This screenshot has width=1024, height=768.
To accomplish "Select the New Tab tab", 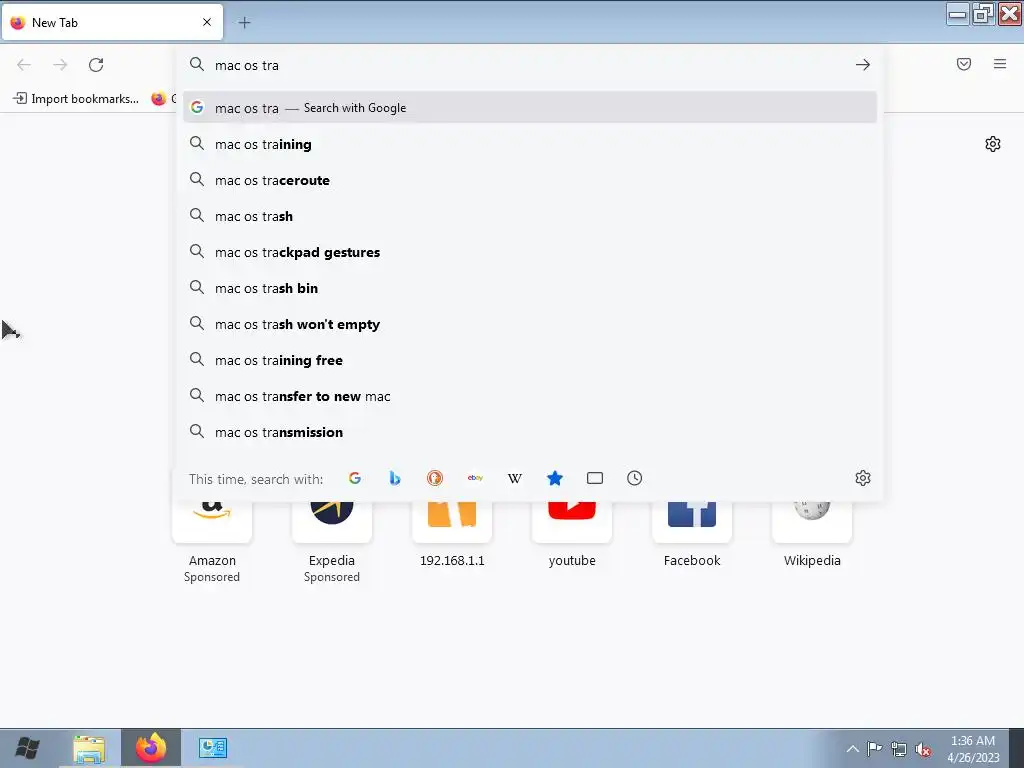I will [x=112, y=22].
